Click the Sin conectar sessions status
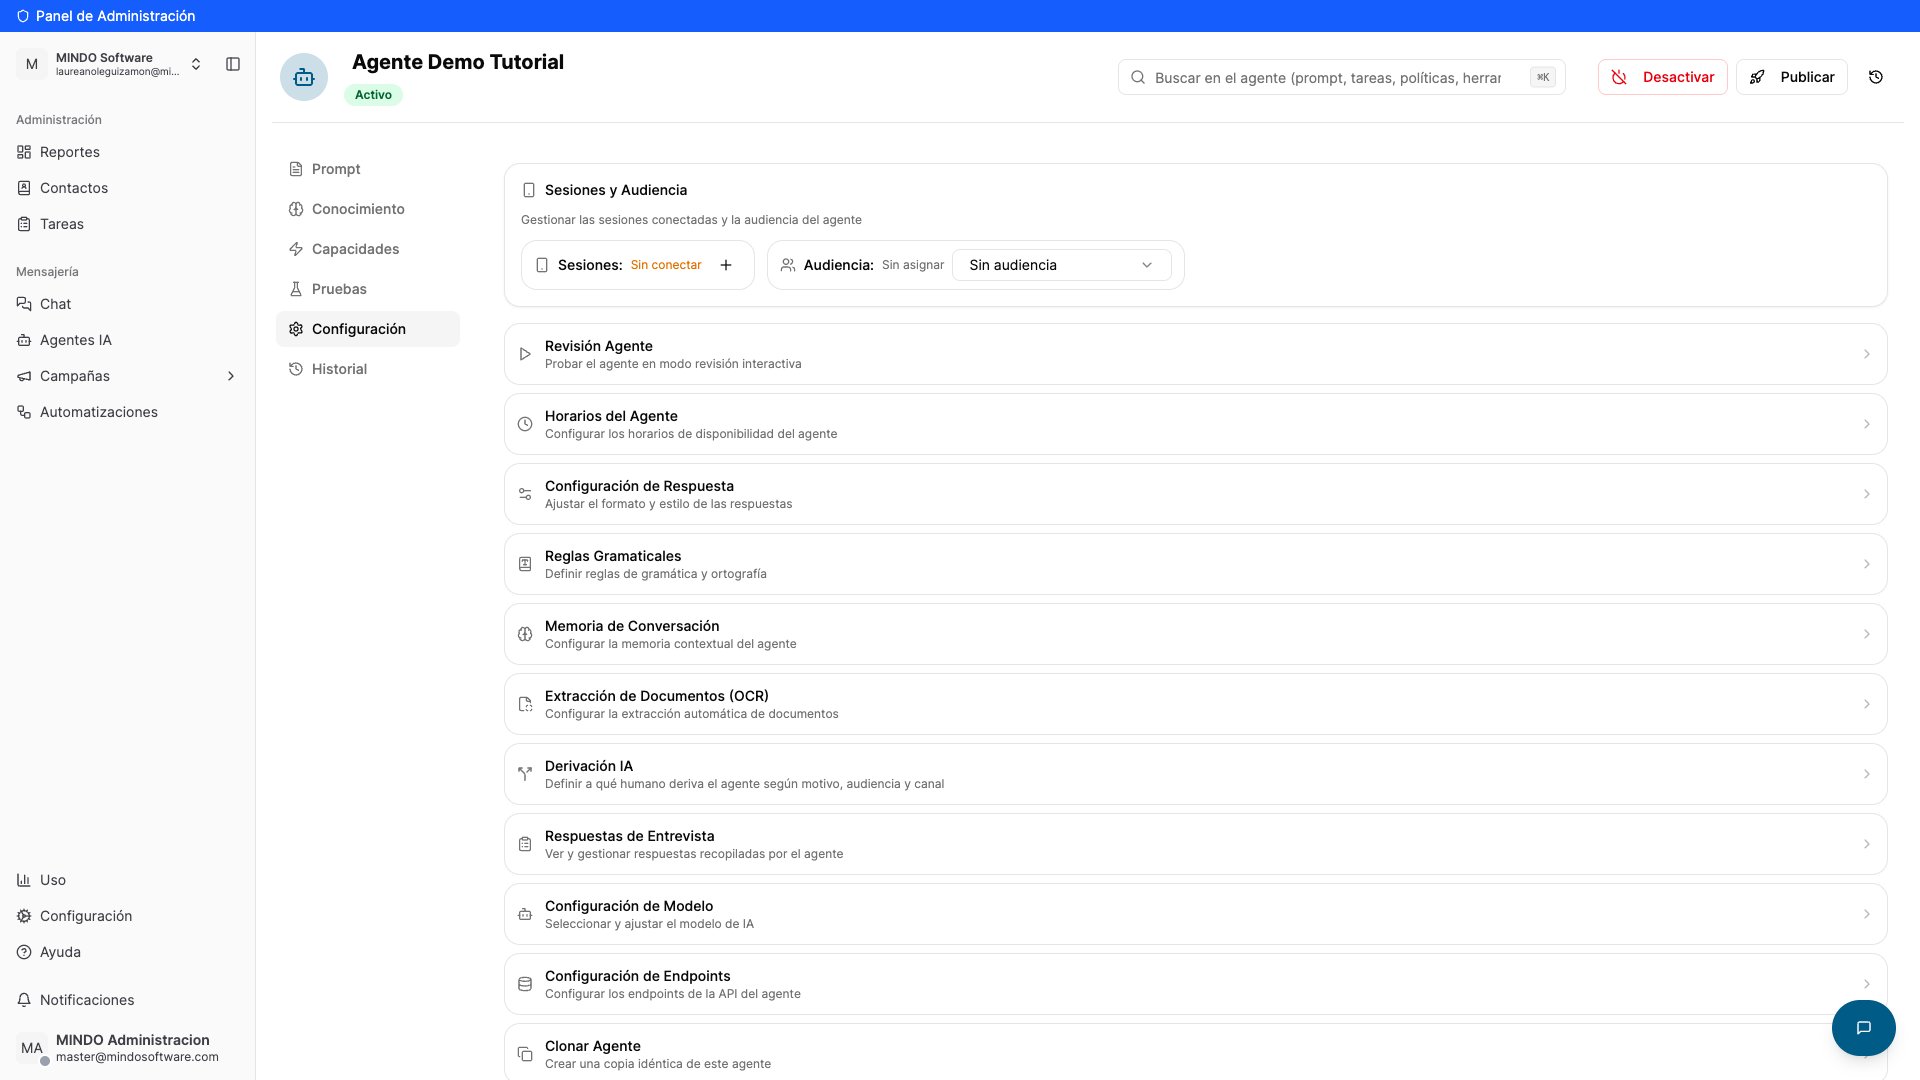Viewport: 1920px width, 1080px height. [666, 265]
